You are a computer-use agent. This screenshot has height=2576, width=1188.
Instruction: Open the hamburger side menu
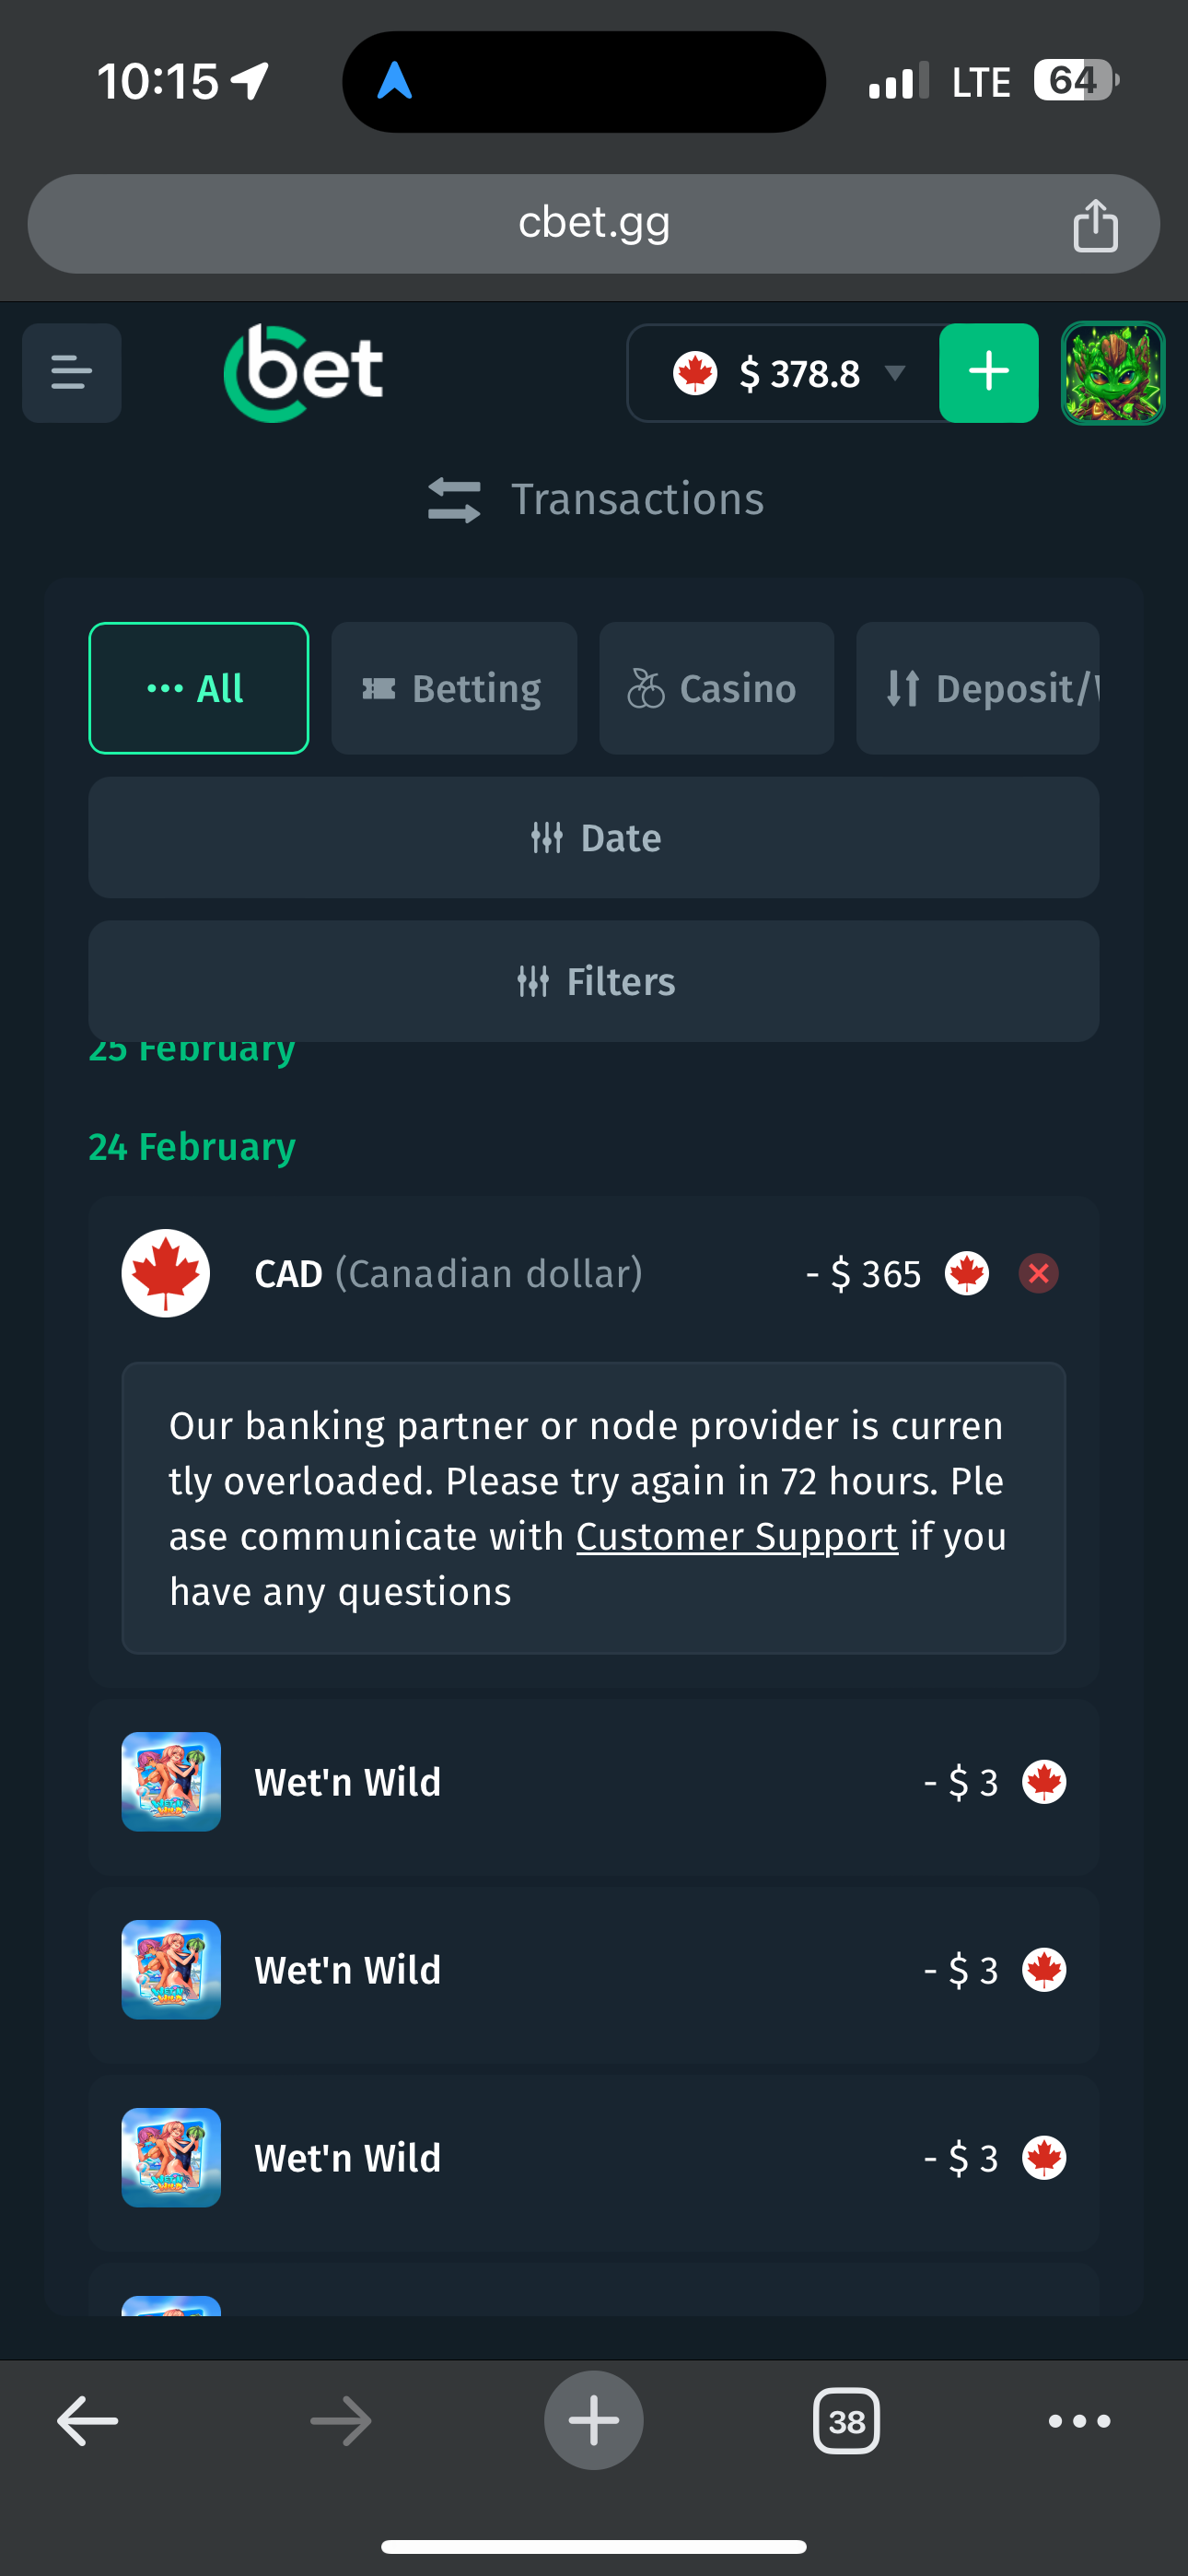pyautogui.click(x=71, y=372)
